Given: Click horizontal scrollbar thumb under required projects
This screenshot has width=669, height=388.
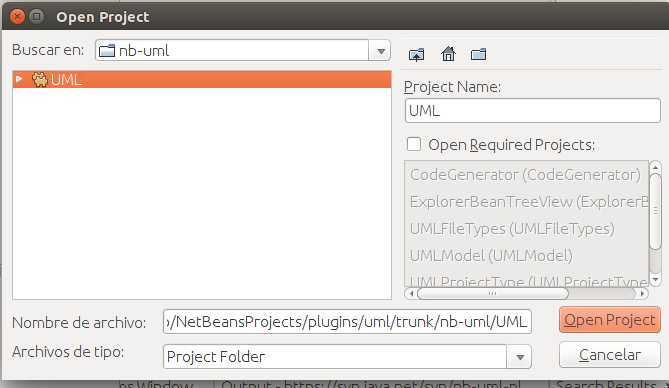Looking at the screenshot, I should (x=493, y=294).
